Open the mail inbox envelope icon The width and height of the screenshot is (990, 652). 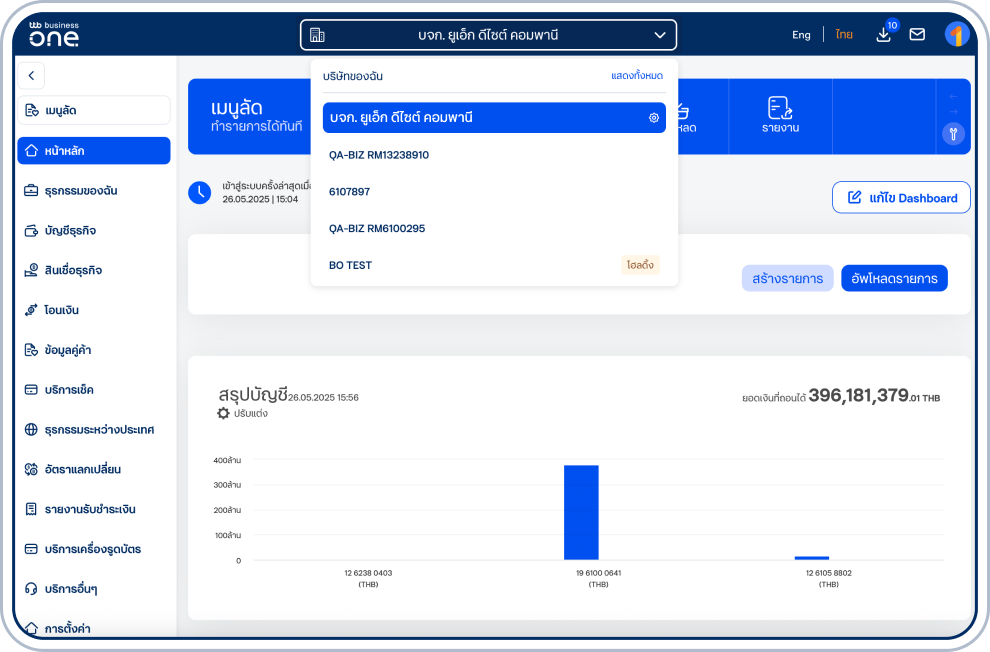[917, 35]
